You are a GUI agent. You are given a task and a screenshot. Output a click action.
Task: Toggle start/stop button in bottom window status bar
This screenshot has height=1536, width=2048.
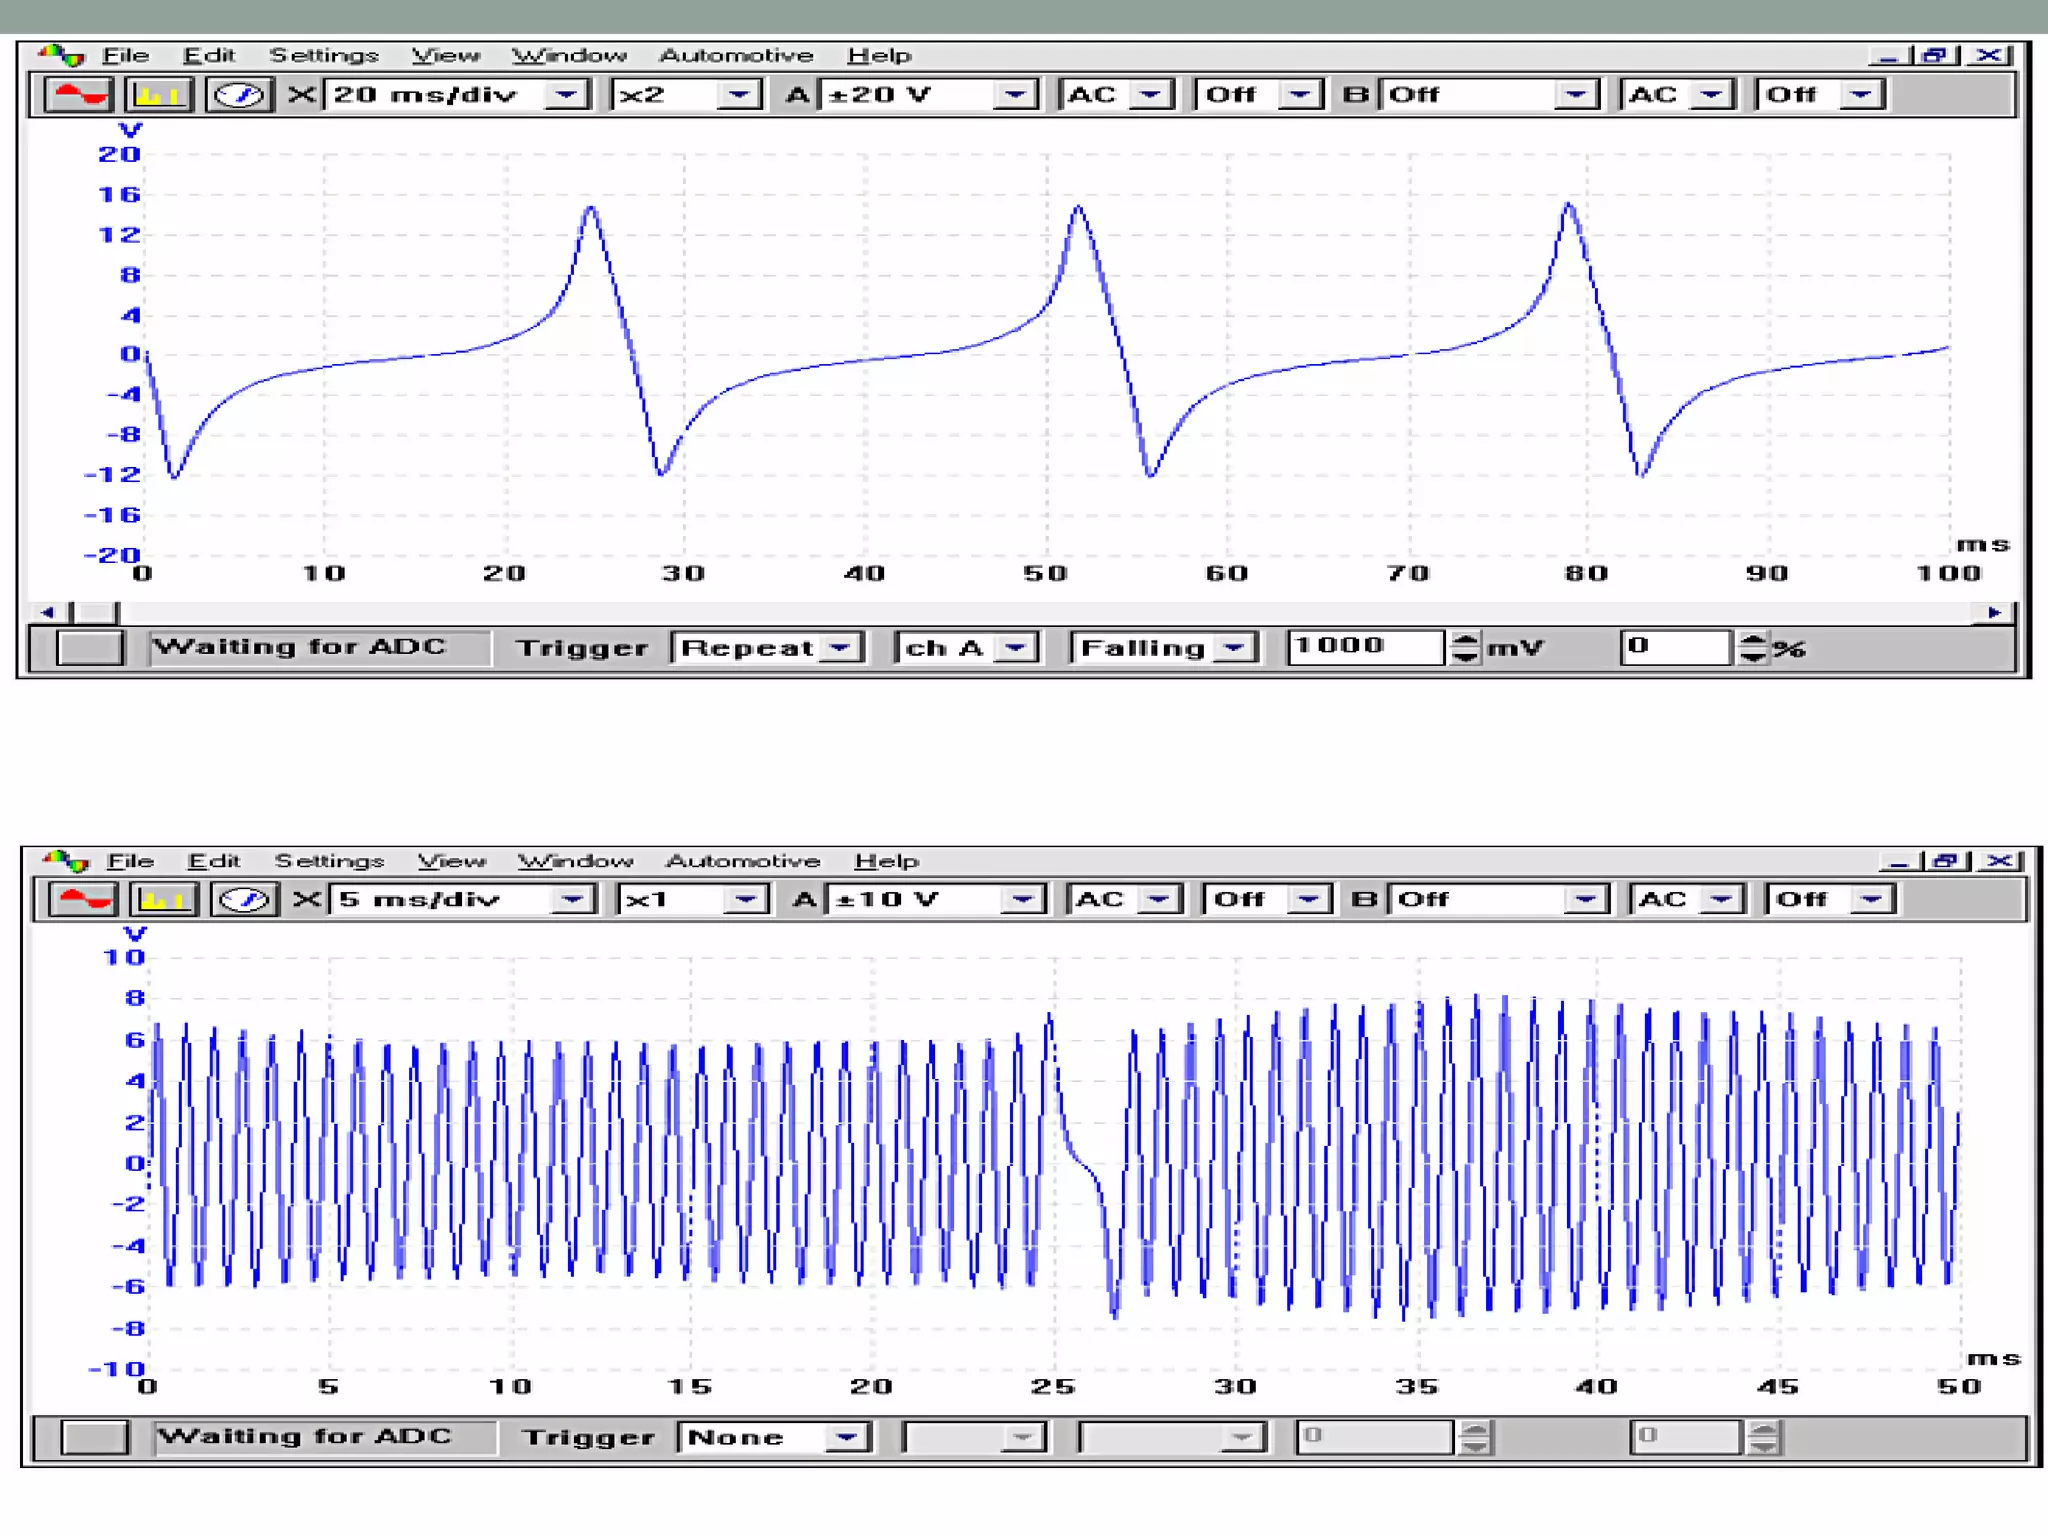click(94, 1437)
